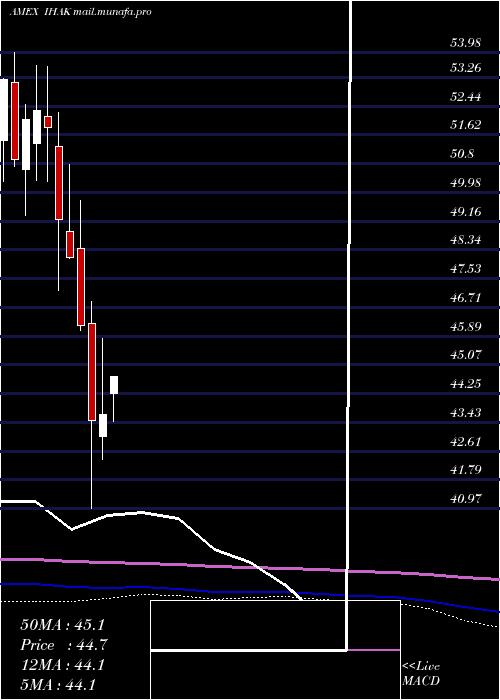Click the 46.71 price axis label
The height and width of the screenshot is (700, 500).
(466, 297)
